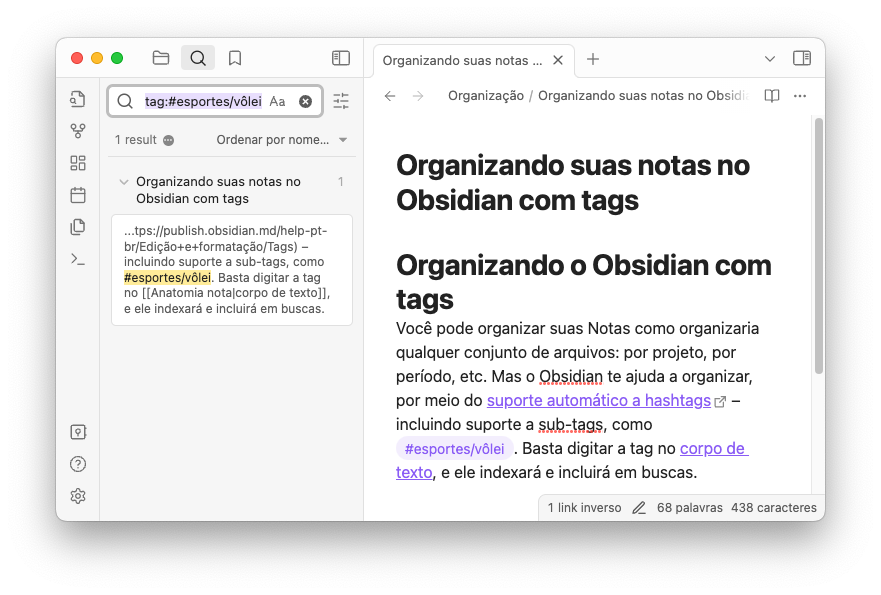This screenshot has height=595, width=881.
Task: Open the tab list chevron dropdown
Action: (768, 59)
